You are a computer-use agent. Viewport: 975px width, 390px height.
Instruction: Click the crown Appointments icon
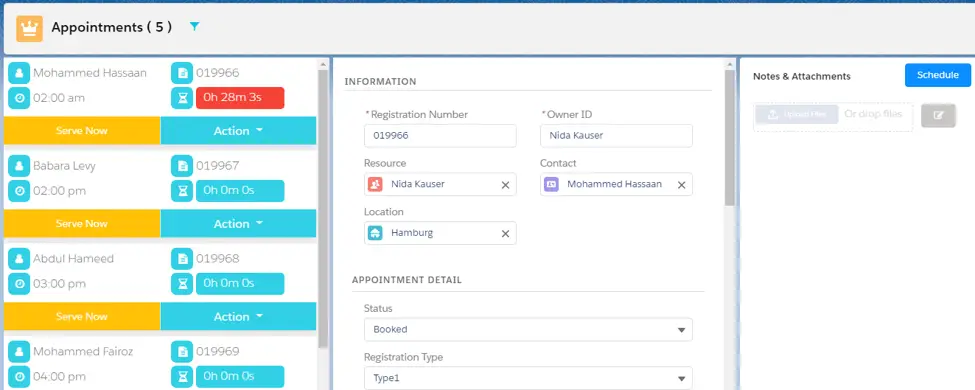29,28
